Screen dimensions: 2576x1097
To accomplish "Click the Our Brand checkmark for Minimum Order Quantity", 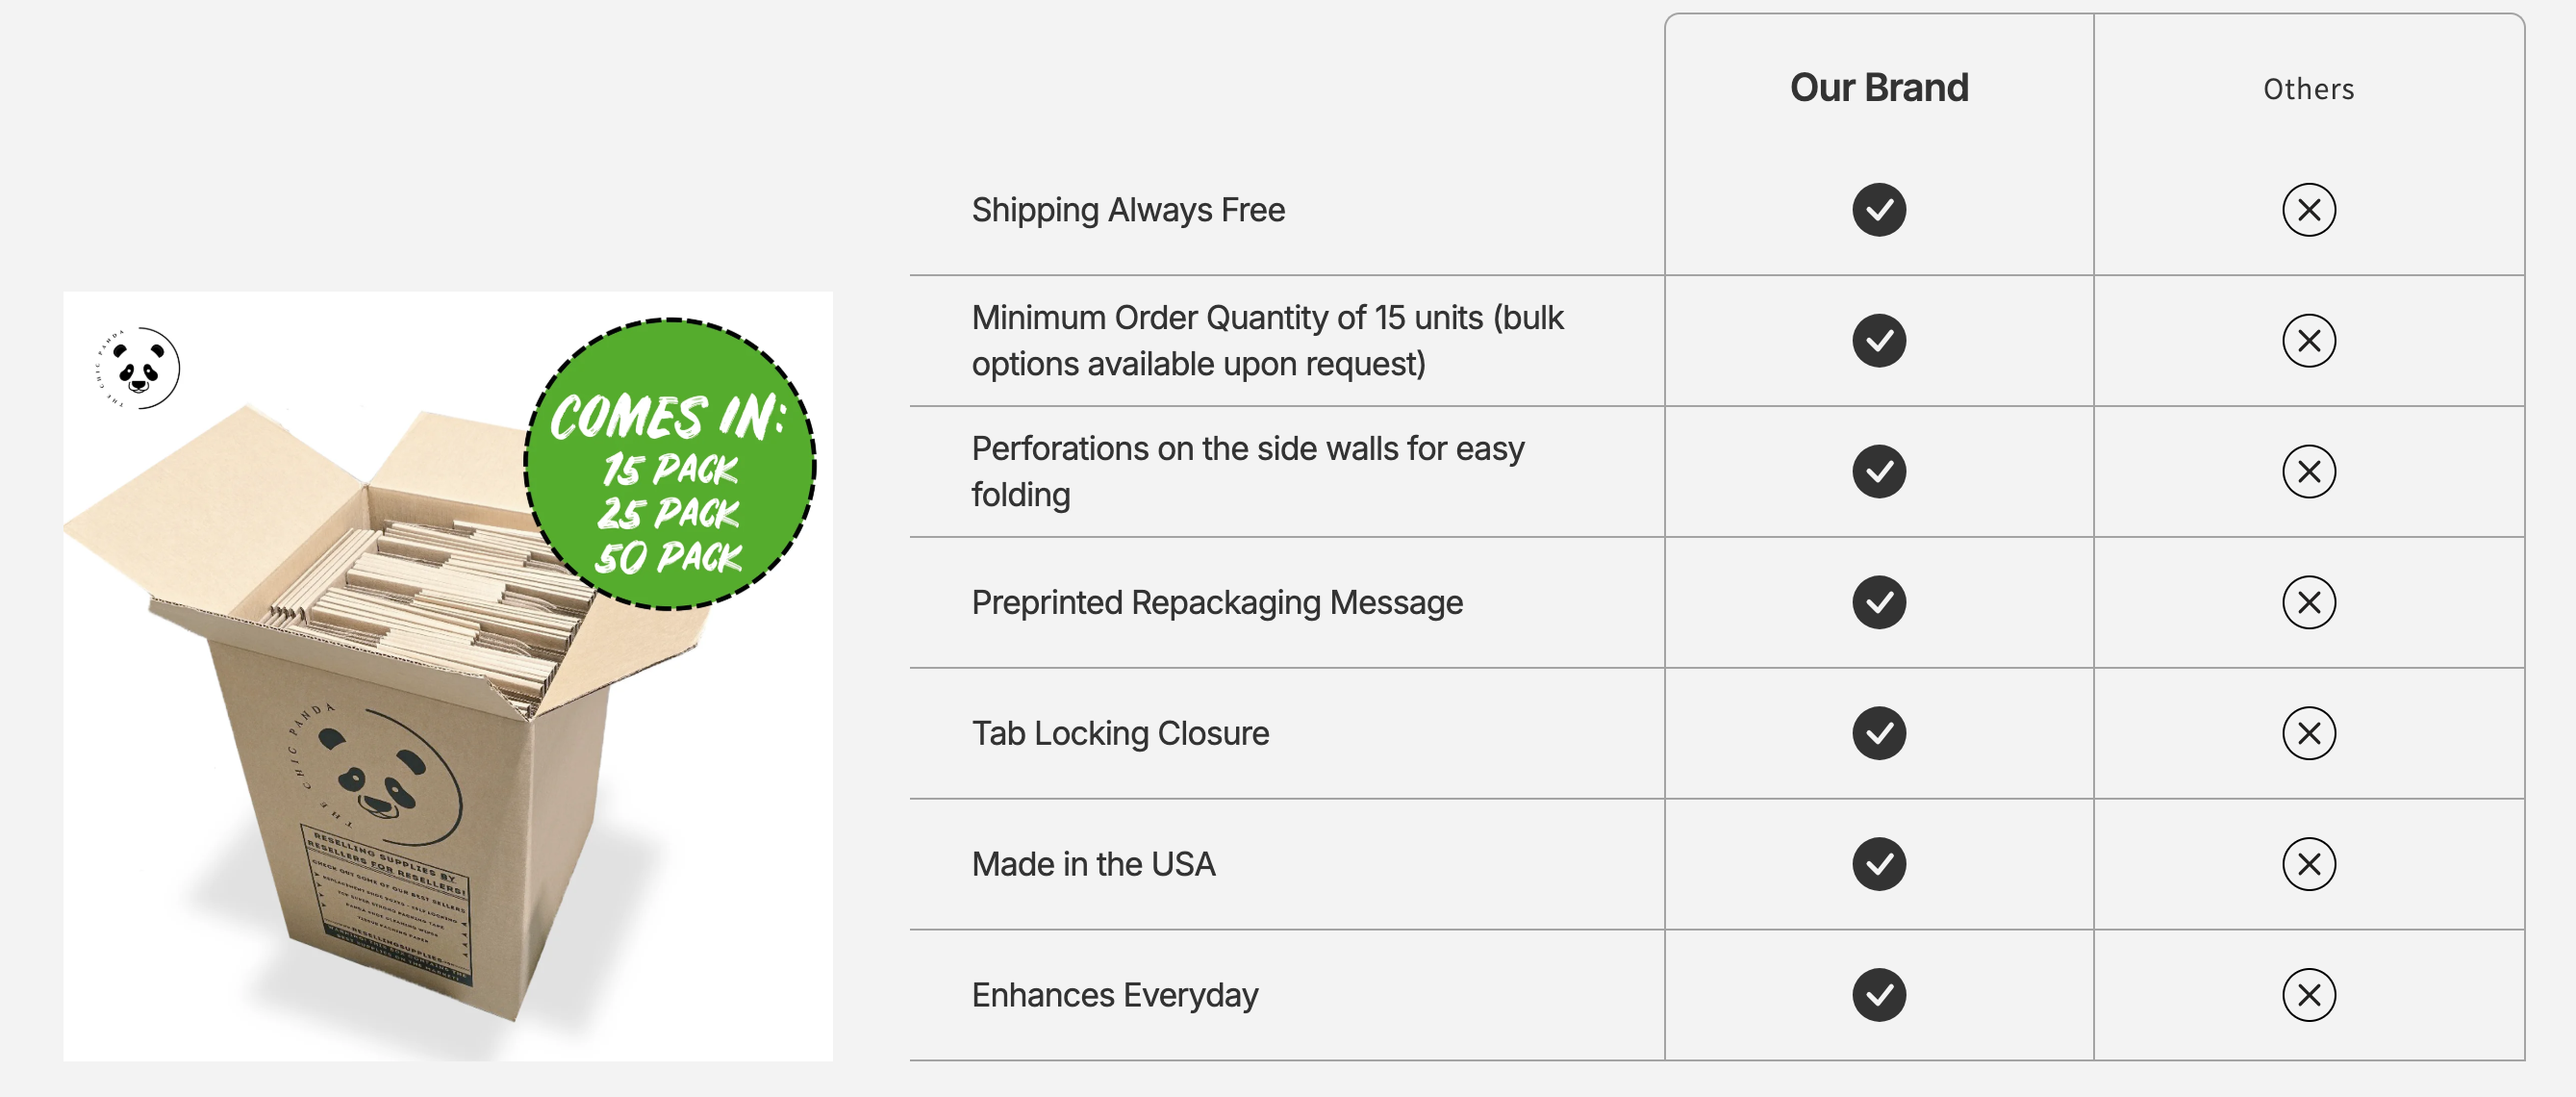I will point(1879,341).
